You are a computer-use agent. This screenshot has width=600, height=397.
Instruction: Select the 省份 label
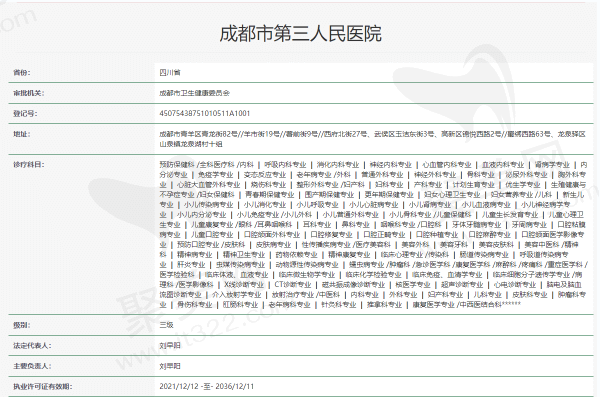pos(22,72)
